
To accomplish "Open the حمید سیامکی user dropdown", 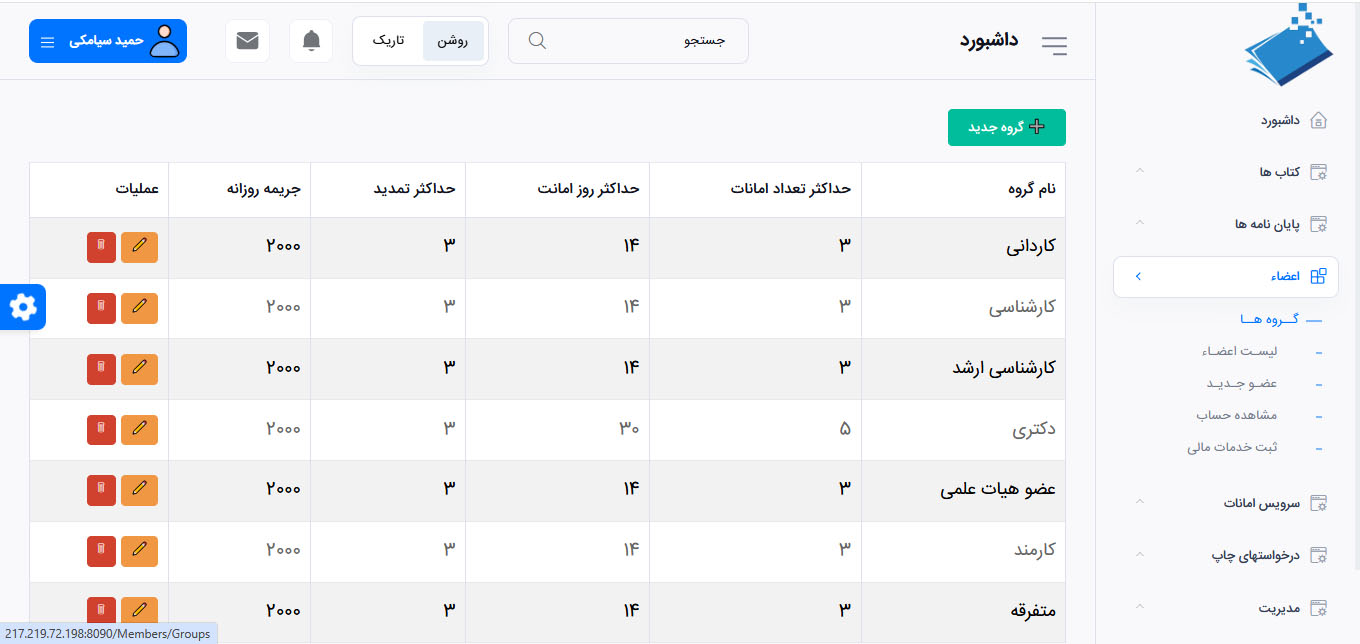I will [x=108, y=41].
